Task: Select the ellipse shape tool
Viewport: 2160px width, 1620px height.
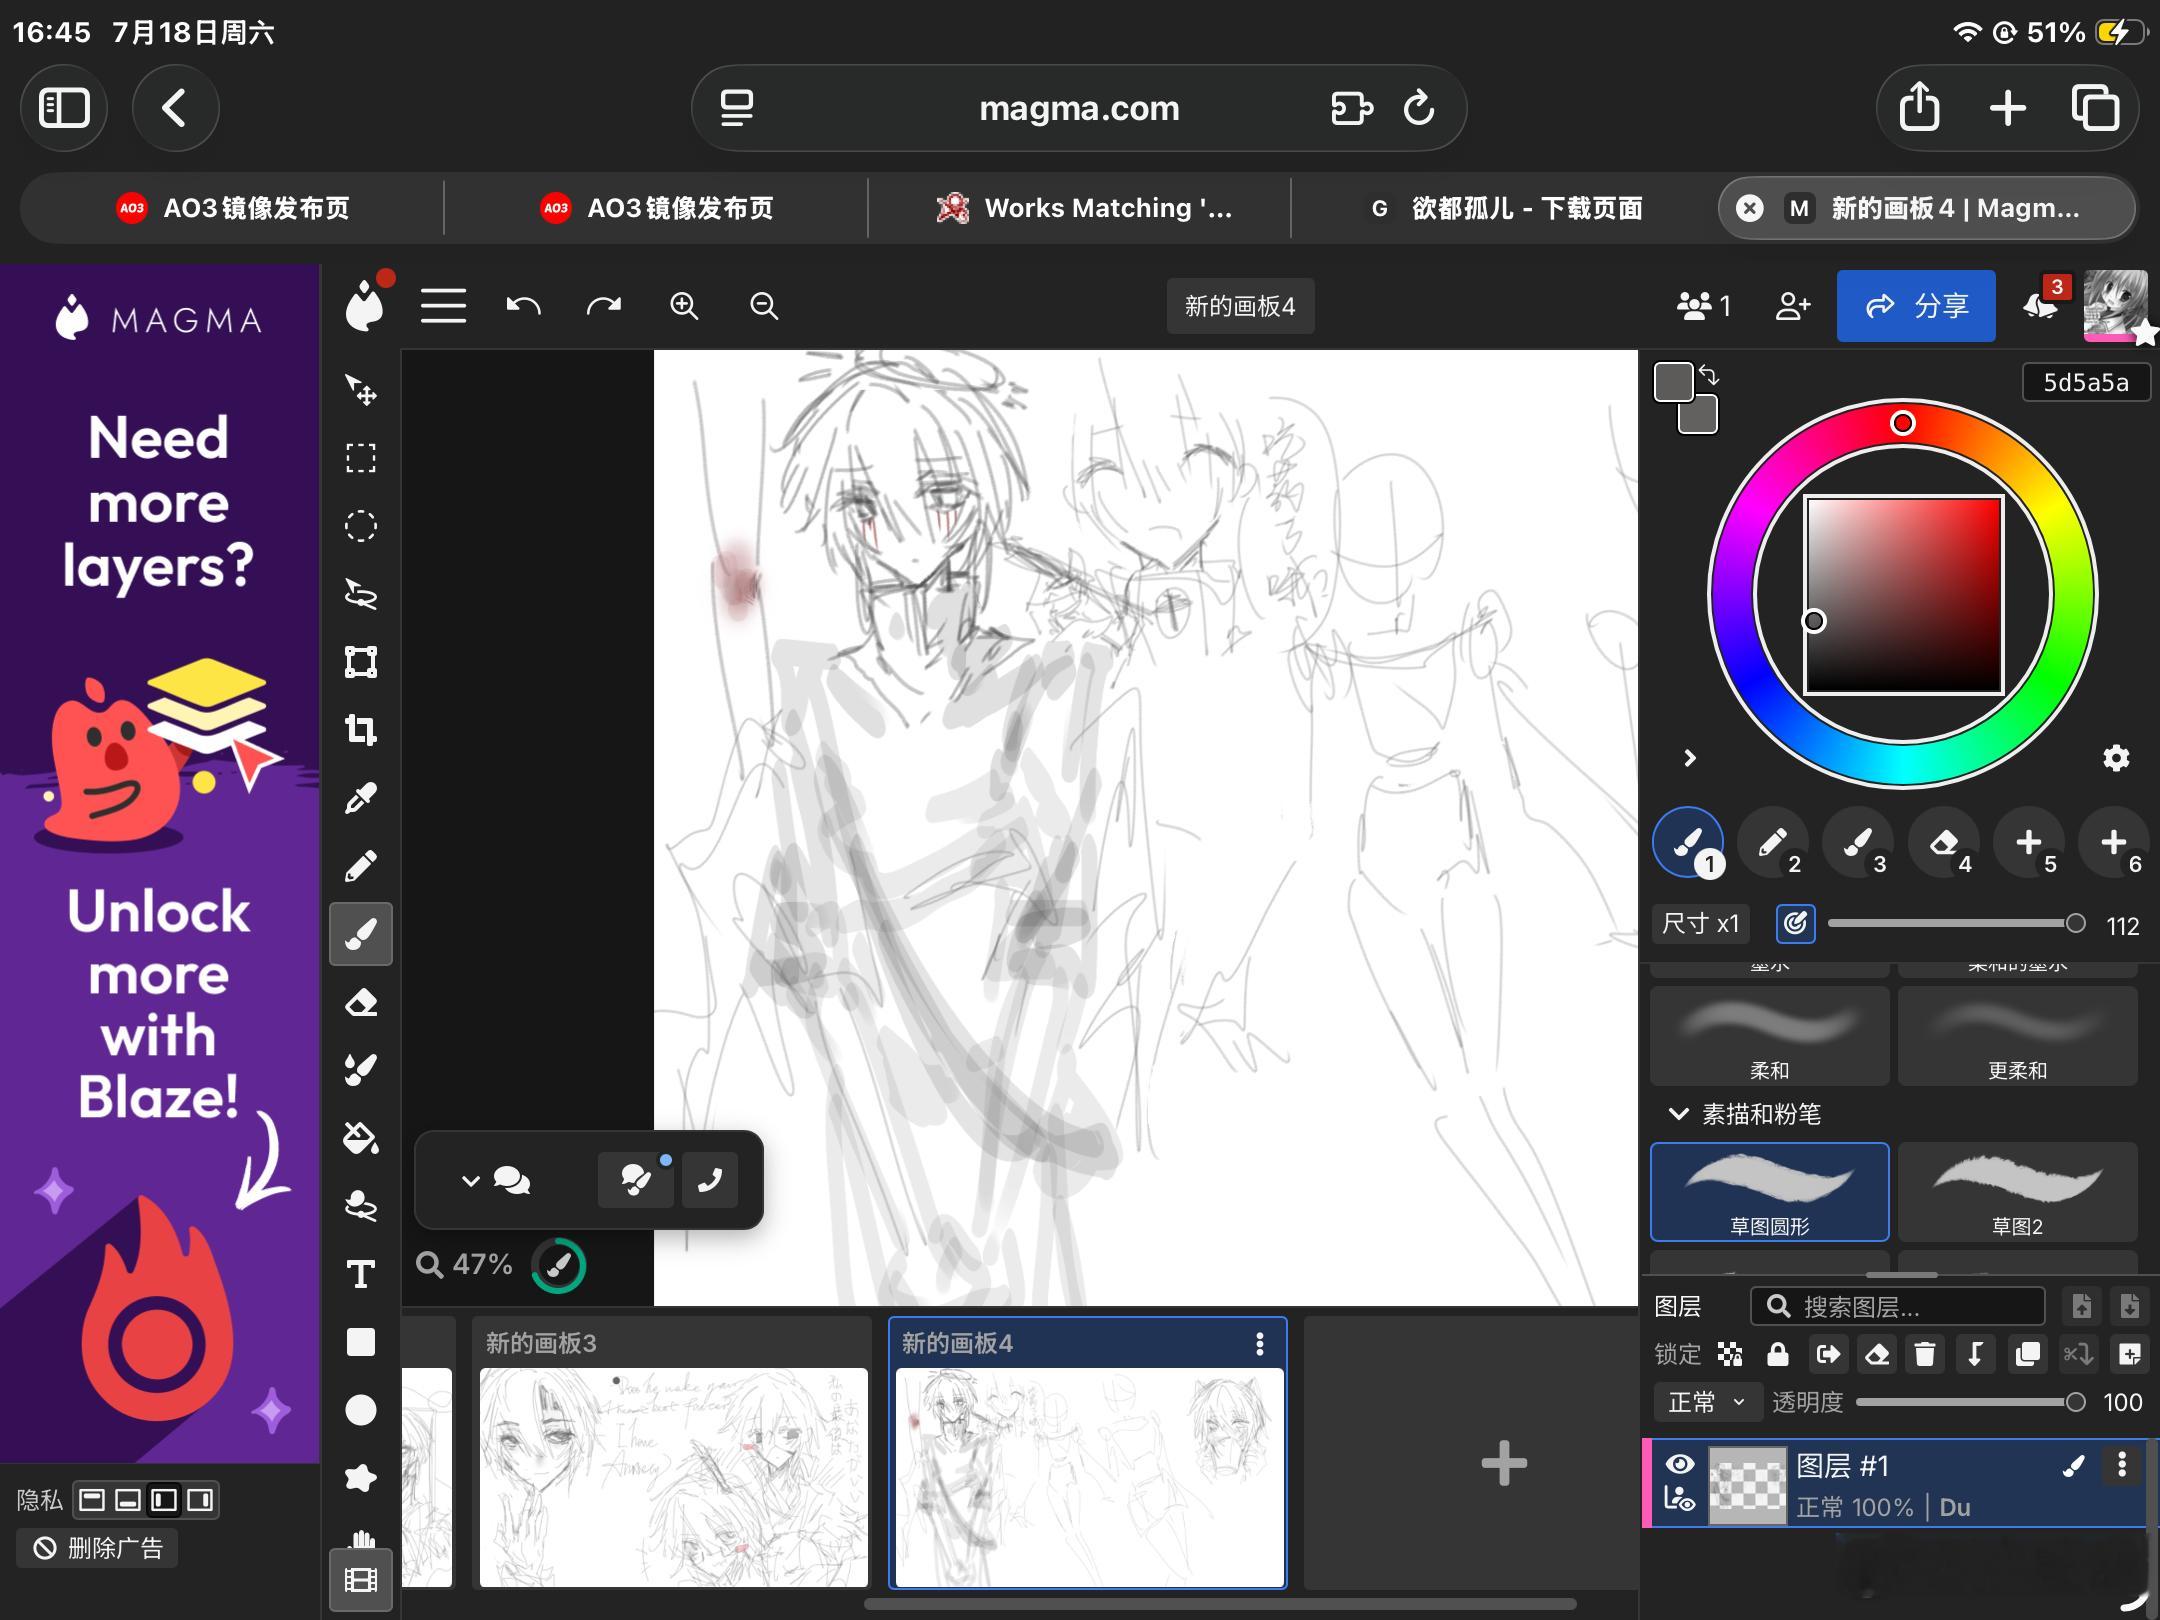Action: pos(361,1410)
